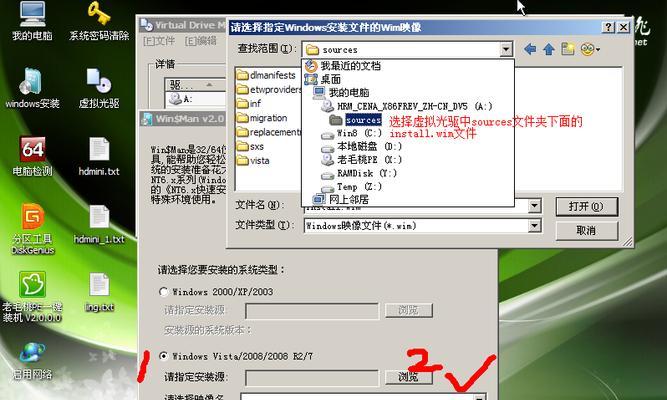Open [E]编辑 menu in Virtual Drive Manager
The height and width of the screenshot is (400, 667).
coord(201,41)
